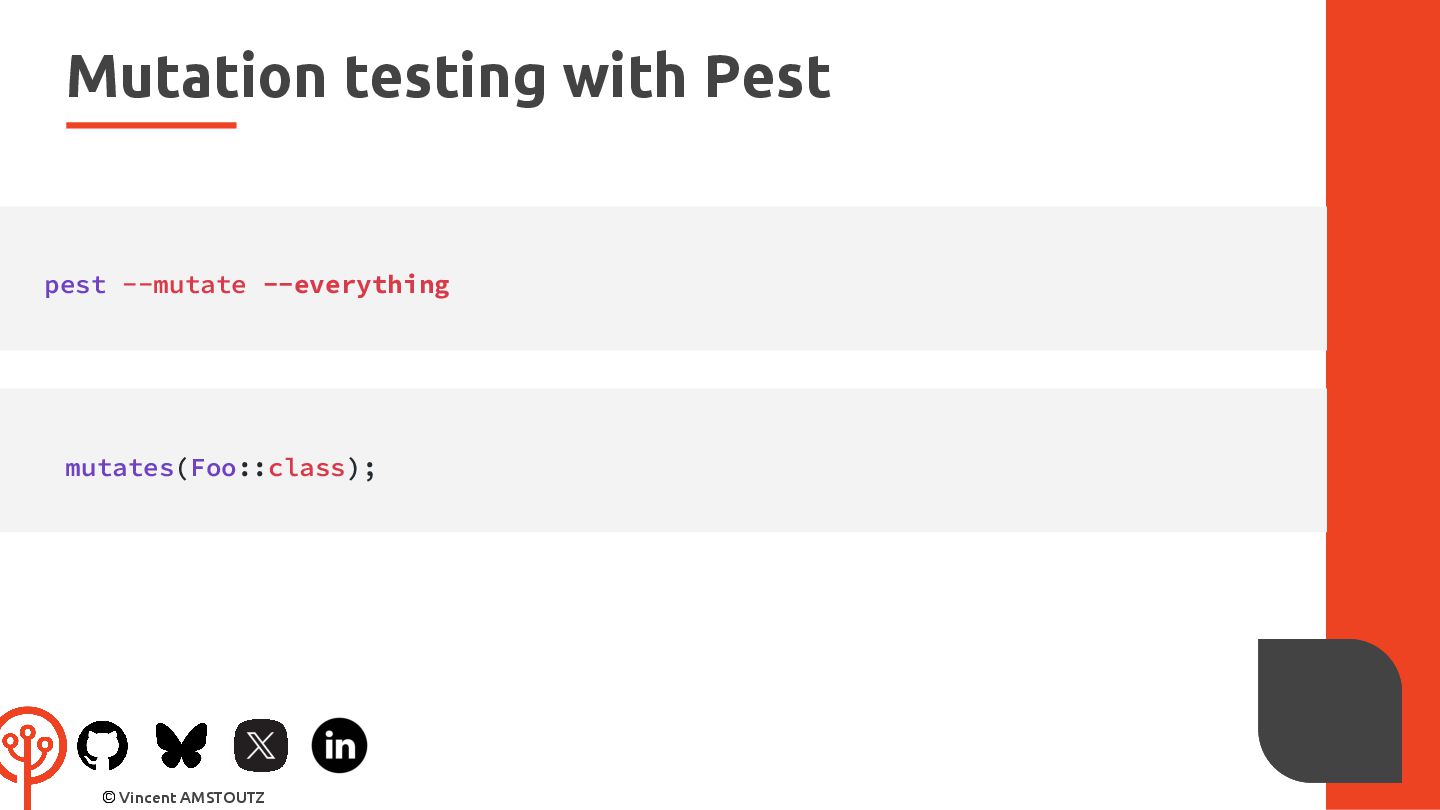The height and width of the screenshot is (810, 1440).
Task: Click the GitHub octocat icon
Action: pyautogui.click(x=103, y=746)
